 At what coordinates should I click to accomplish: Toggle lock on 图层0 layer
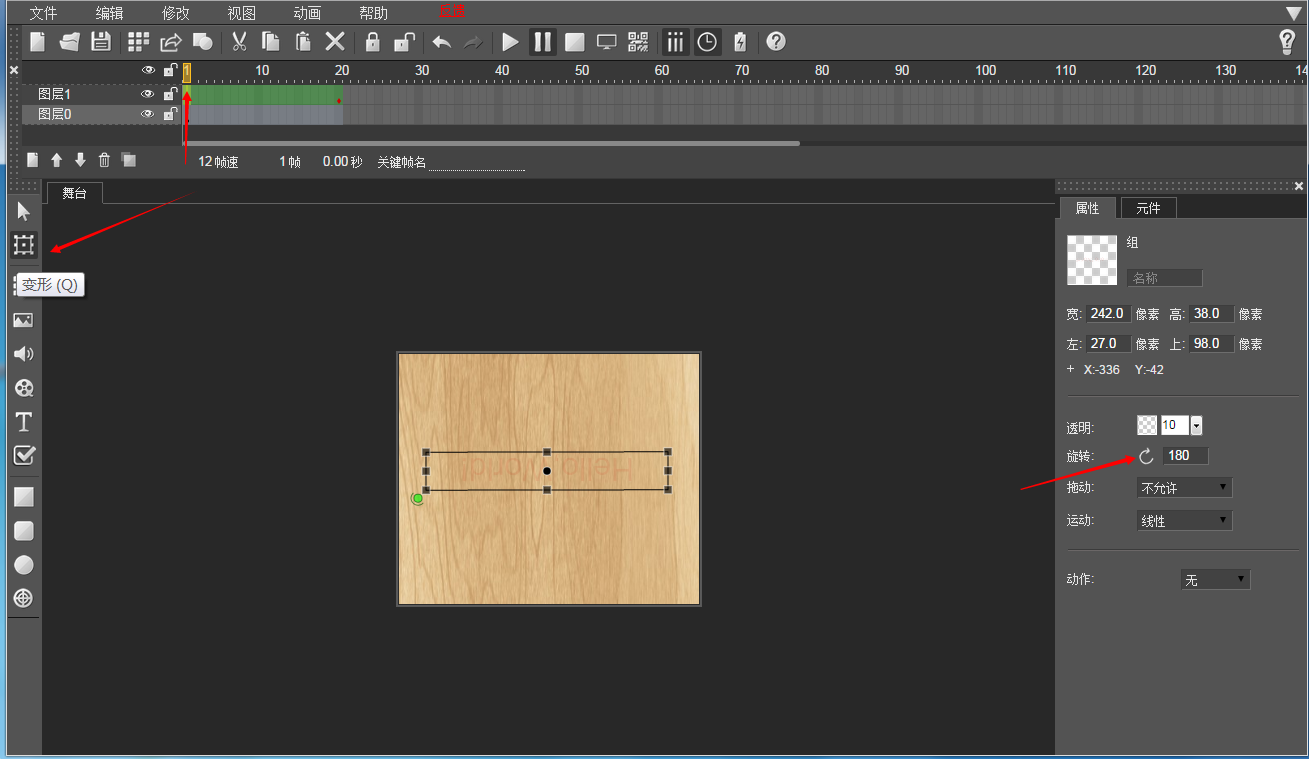click(170, 114)
